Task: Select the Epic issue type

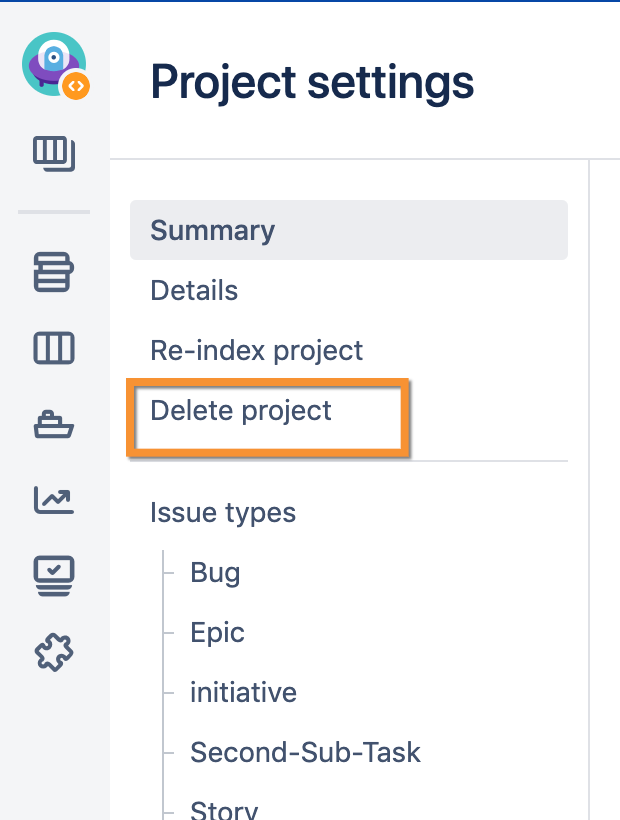Action: (217, 632)
